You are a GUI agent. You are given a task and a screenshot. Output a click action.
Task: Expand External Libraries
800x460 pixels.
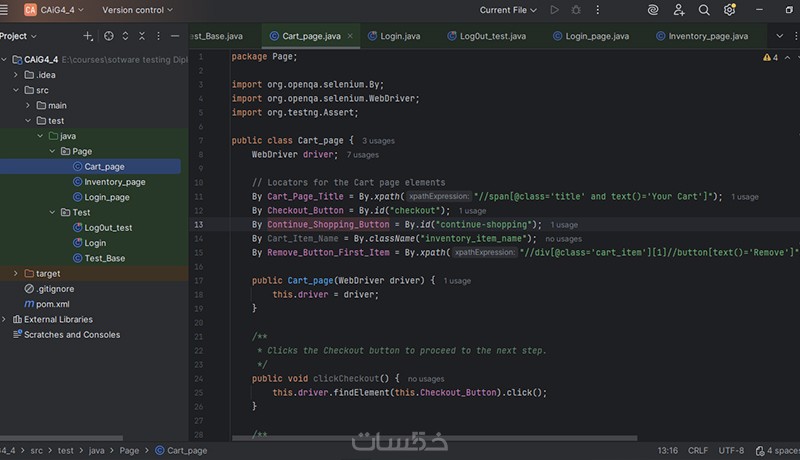coord(4,320)
